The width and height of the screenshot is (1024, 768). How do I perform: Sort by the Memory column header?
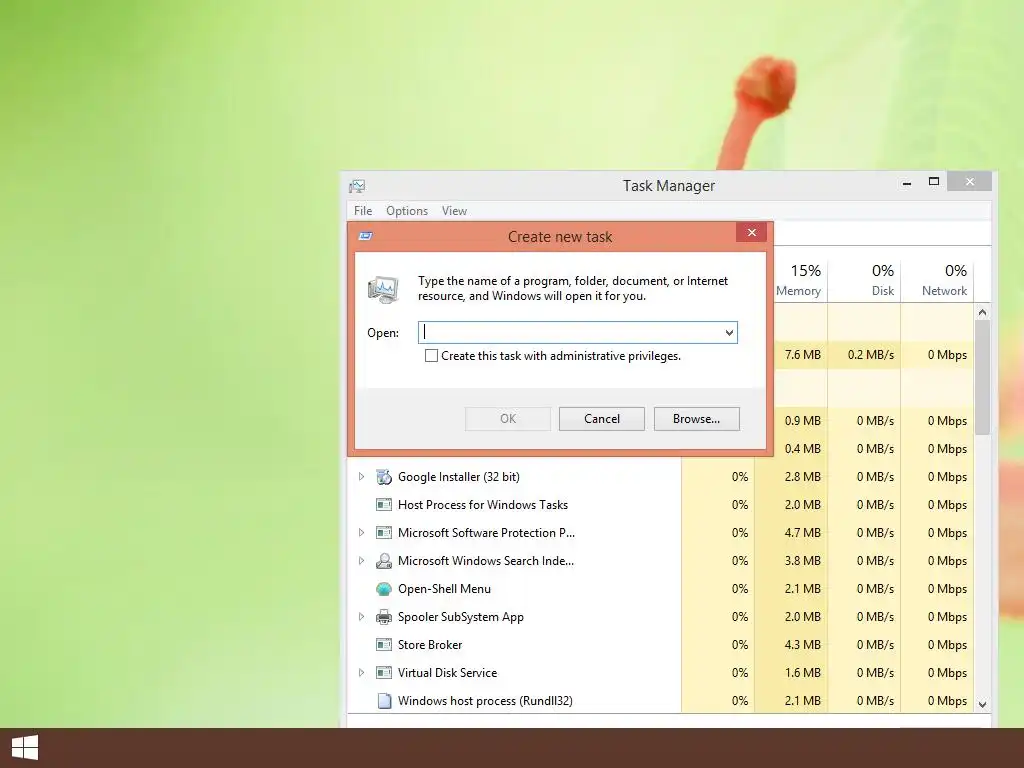click(798, 280)
